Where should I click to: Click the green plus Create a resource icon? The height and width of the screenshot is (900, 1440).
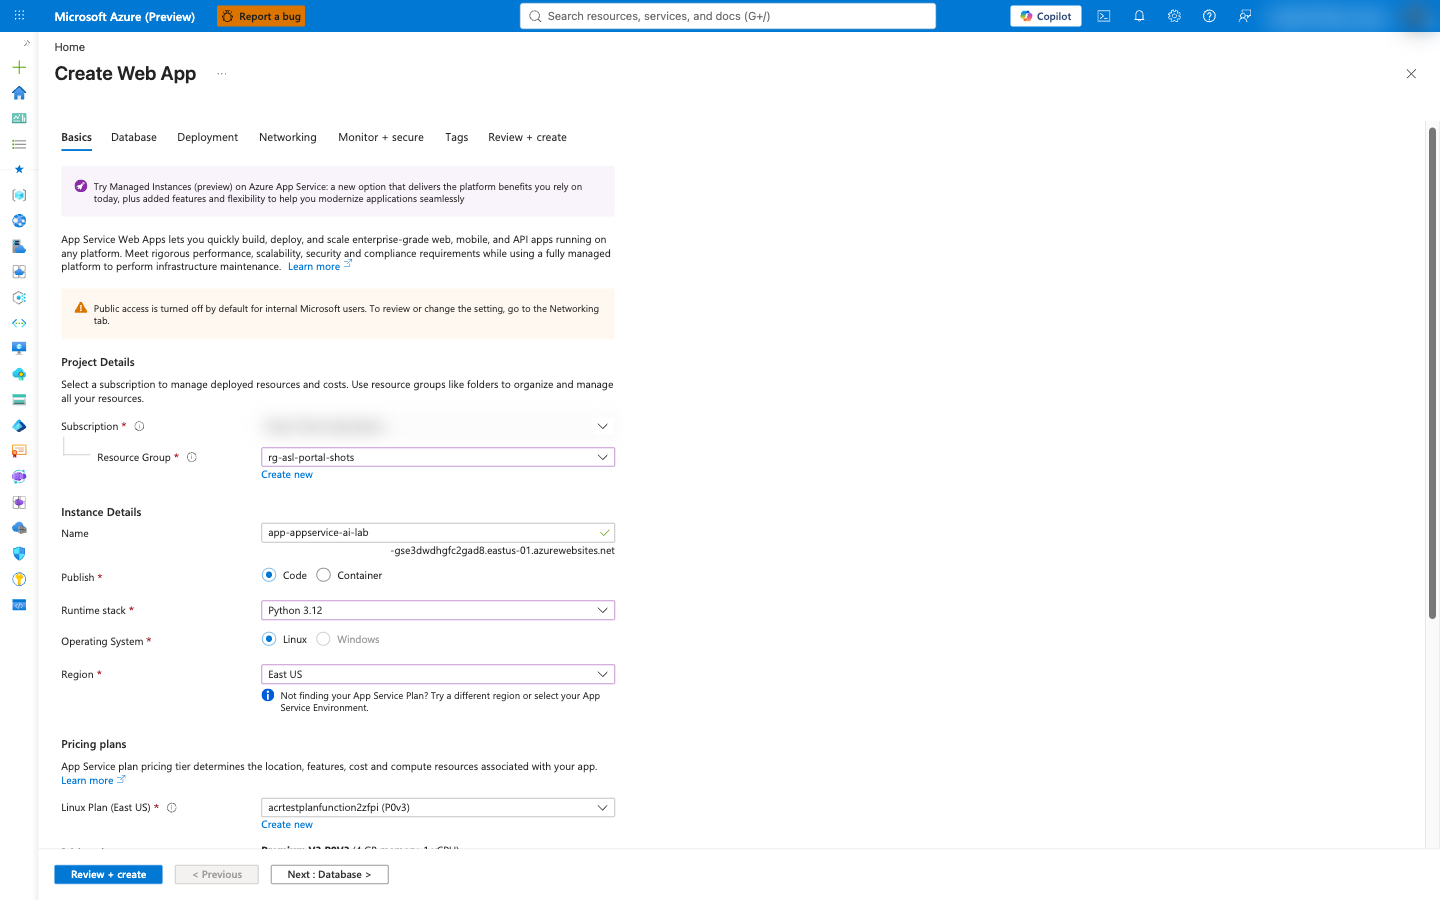pos(19,67)
